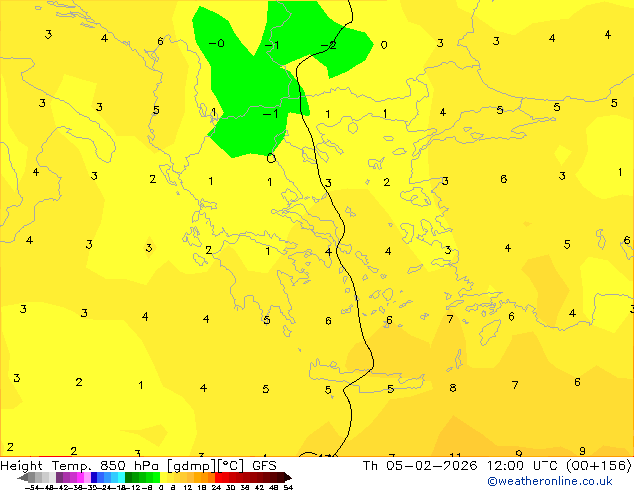634x490 pixels.
Task: Click the dark green swatch in the legend
Action: [129, 477]
